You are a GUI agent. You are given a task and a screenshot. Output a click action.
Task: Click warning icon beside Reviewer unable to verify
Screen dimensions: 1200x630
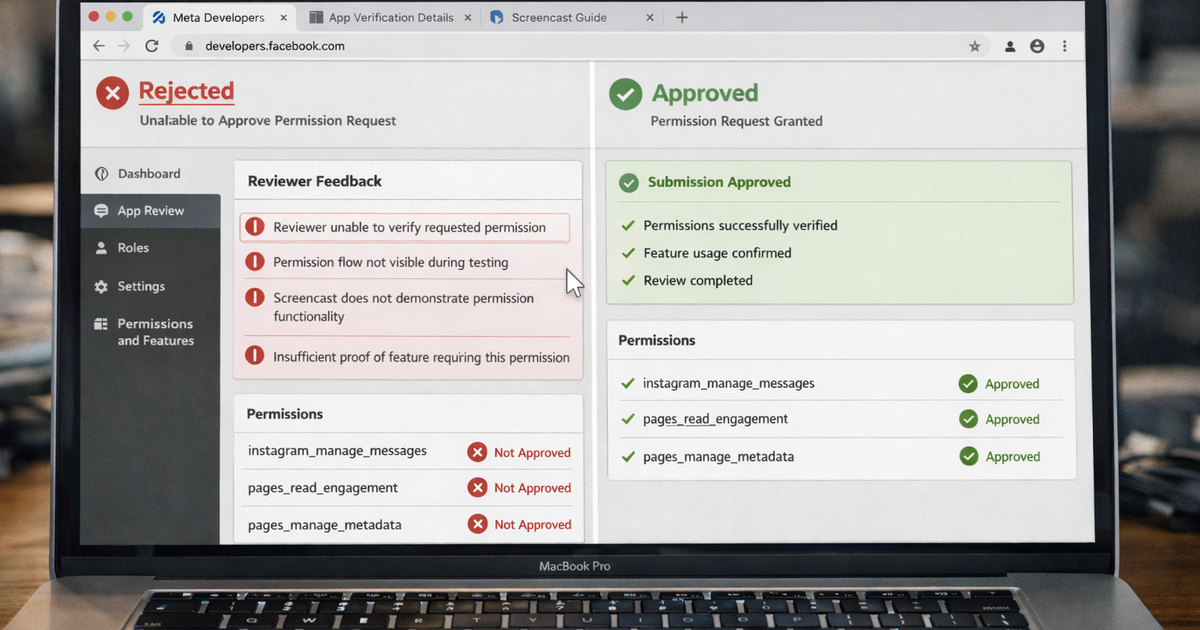click(x=255, y=227)
